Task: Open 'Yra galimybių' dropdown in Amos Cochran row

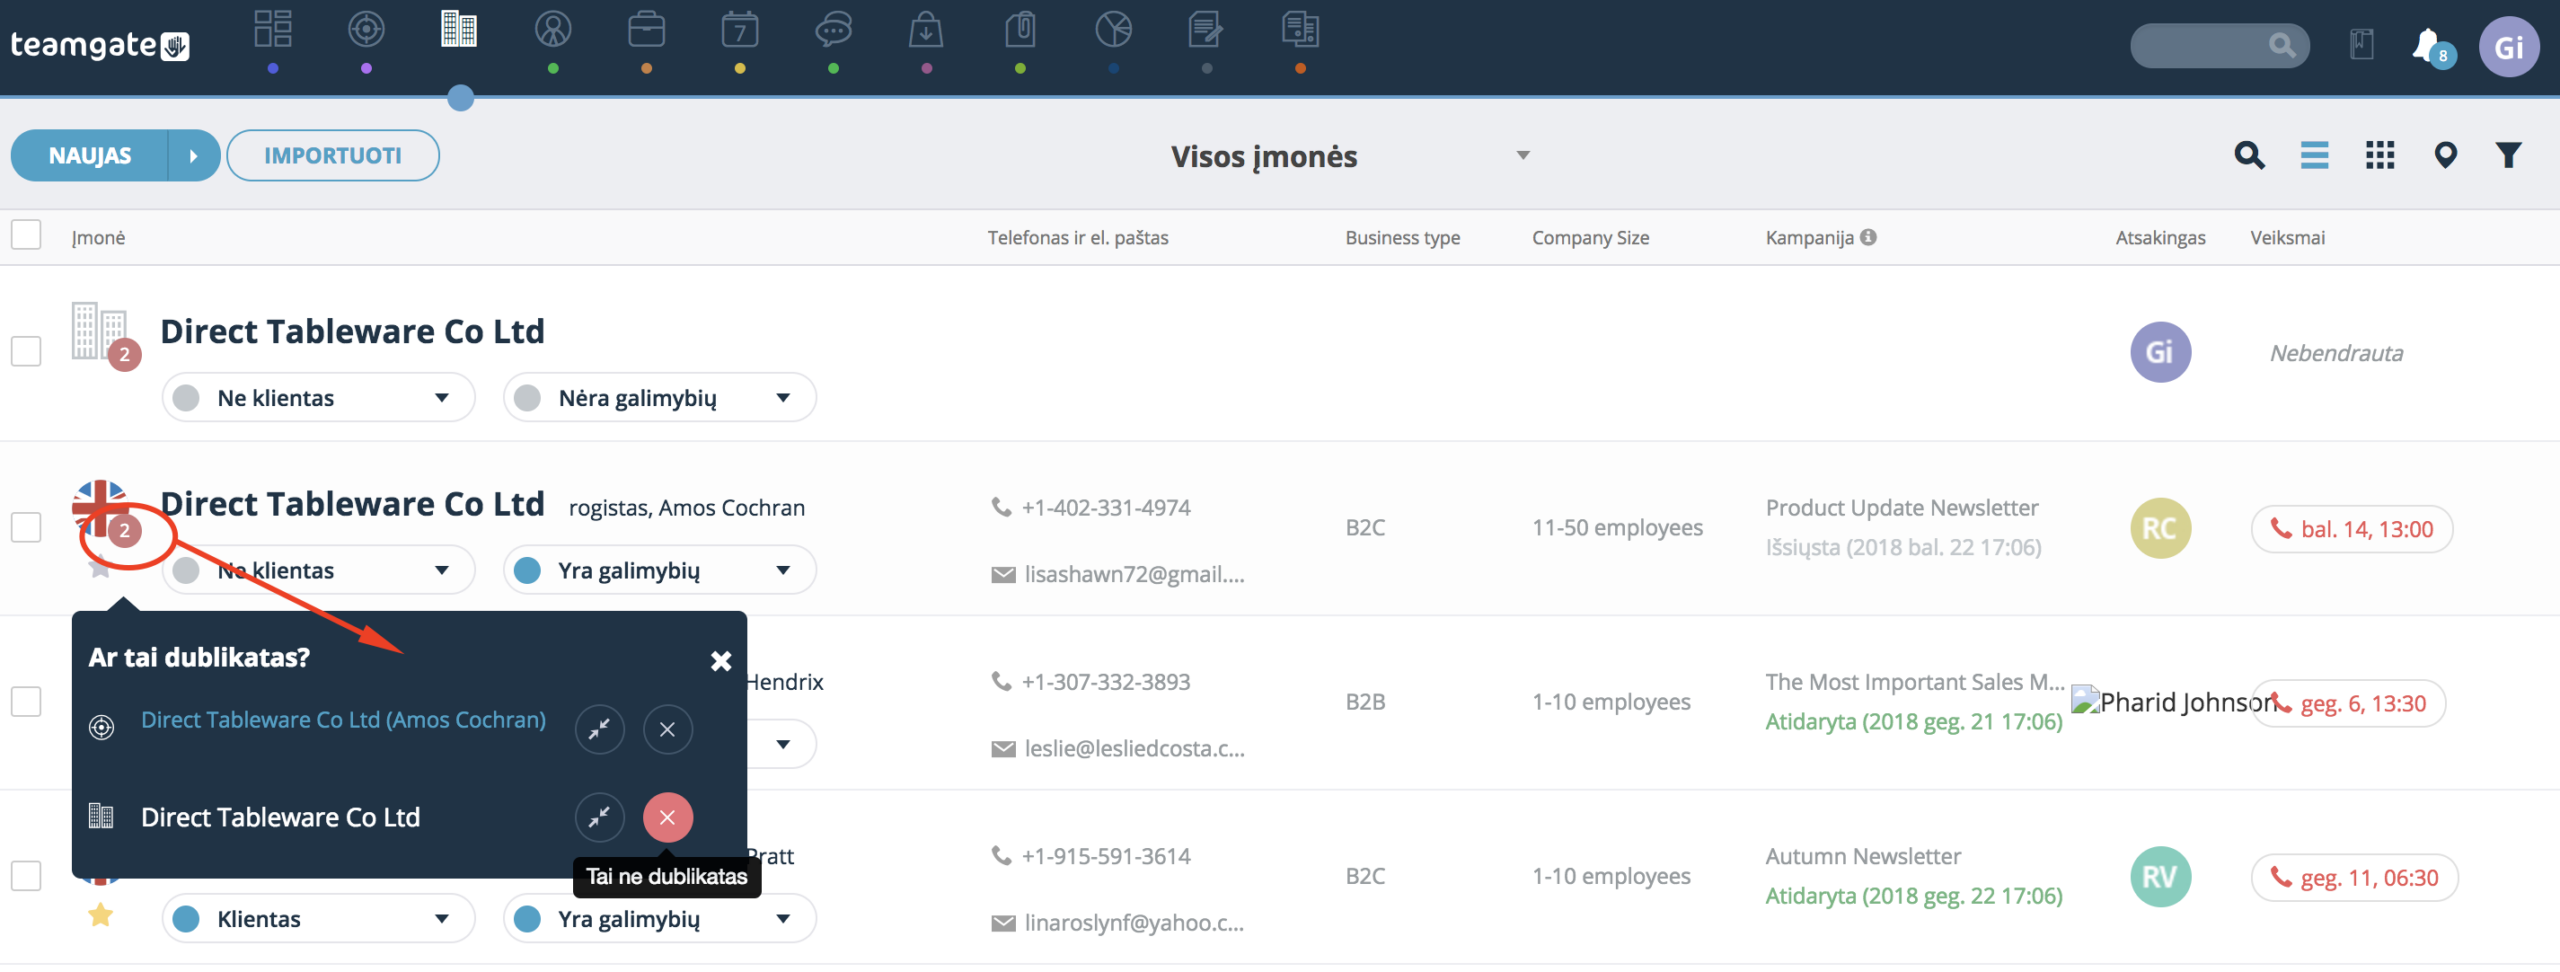Action: point(660,570)
